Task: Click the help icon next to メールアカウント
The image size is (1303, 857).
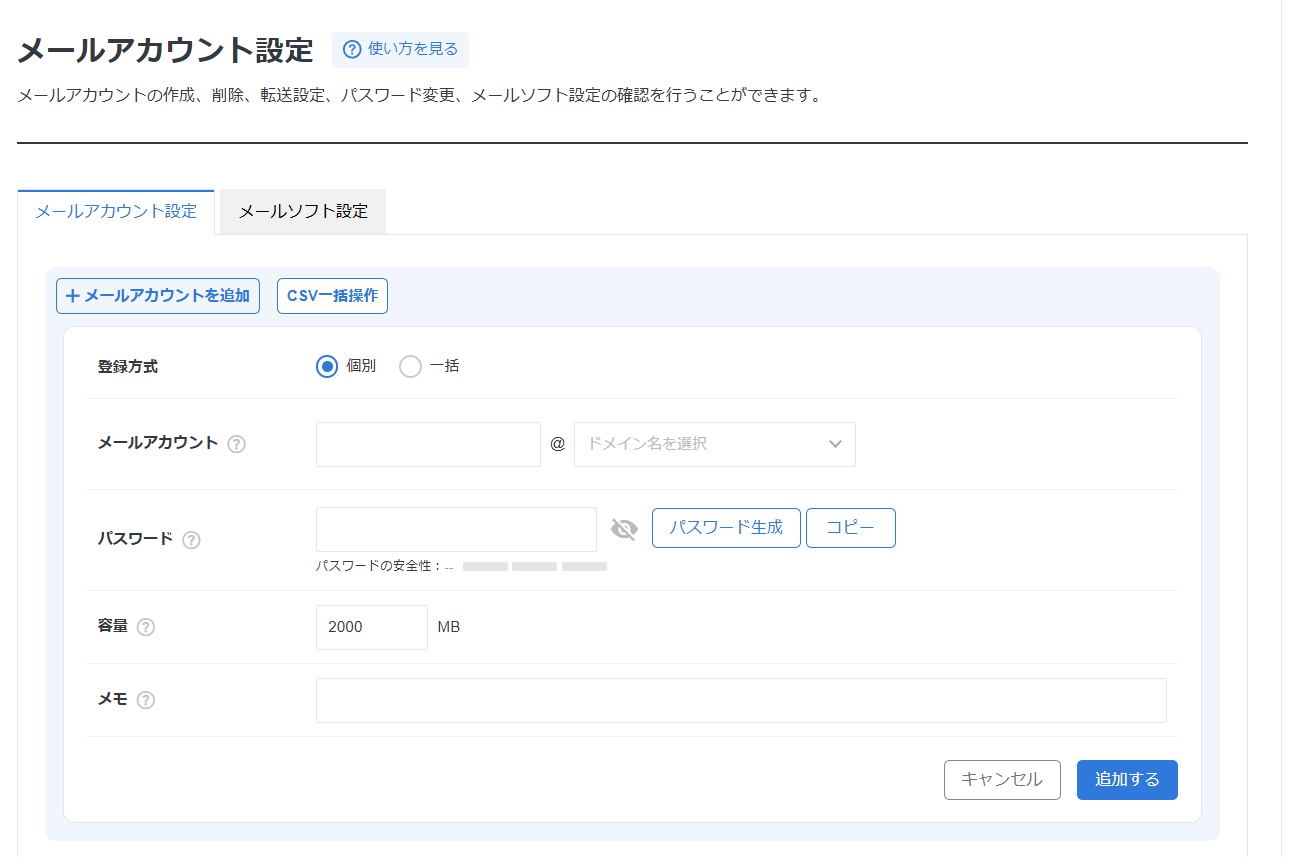Action: coord(236,444)
